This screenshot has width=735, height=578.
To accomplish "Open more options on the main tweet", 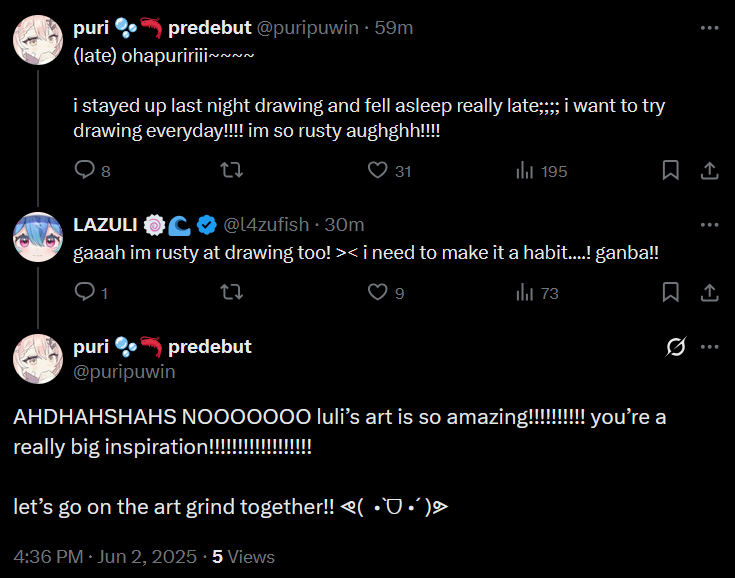I will [x=709, y=347].
